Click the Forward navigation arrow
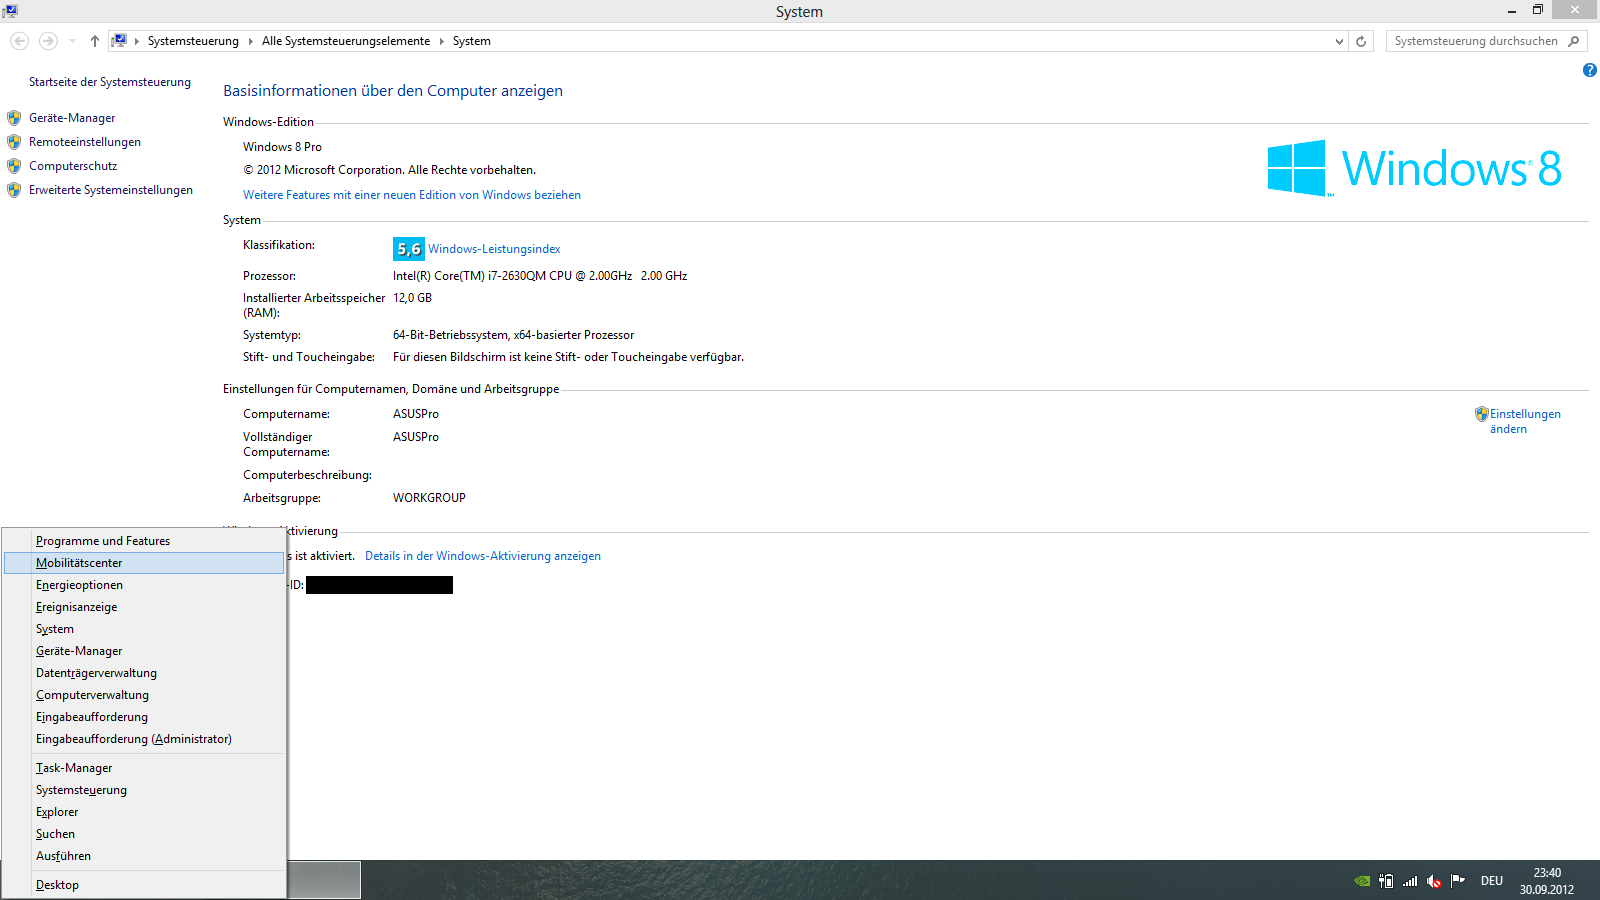Viewport: 1600px width, 900px height. [48, 41]
